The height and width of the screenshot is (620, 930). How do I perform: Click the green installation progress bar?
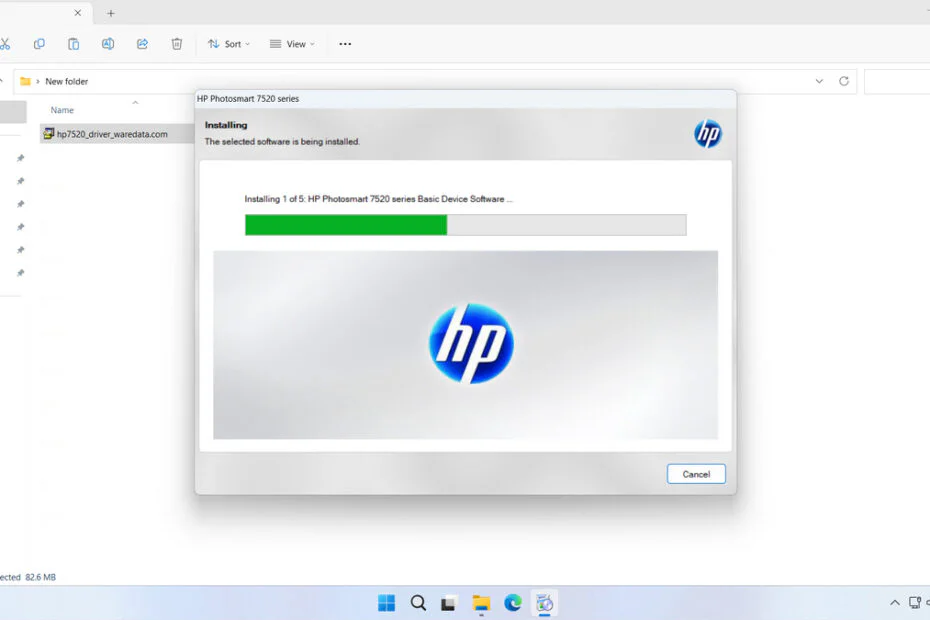point(345,225)
